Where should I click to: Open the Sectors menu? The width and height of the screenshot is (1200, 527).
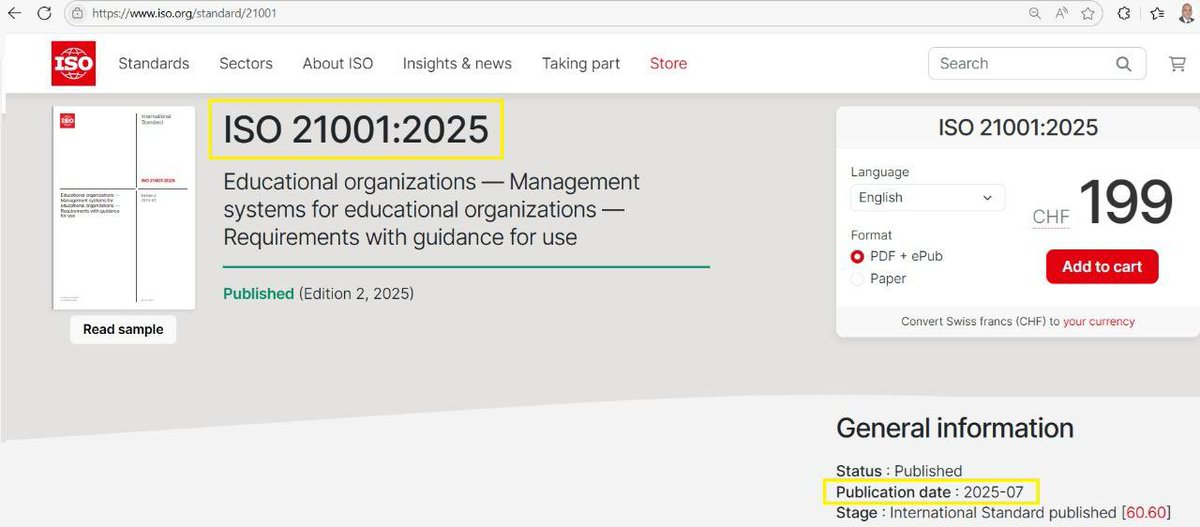(x=246, y=63)
